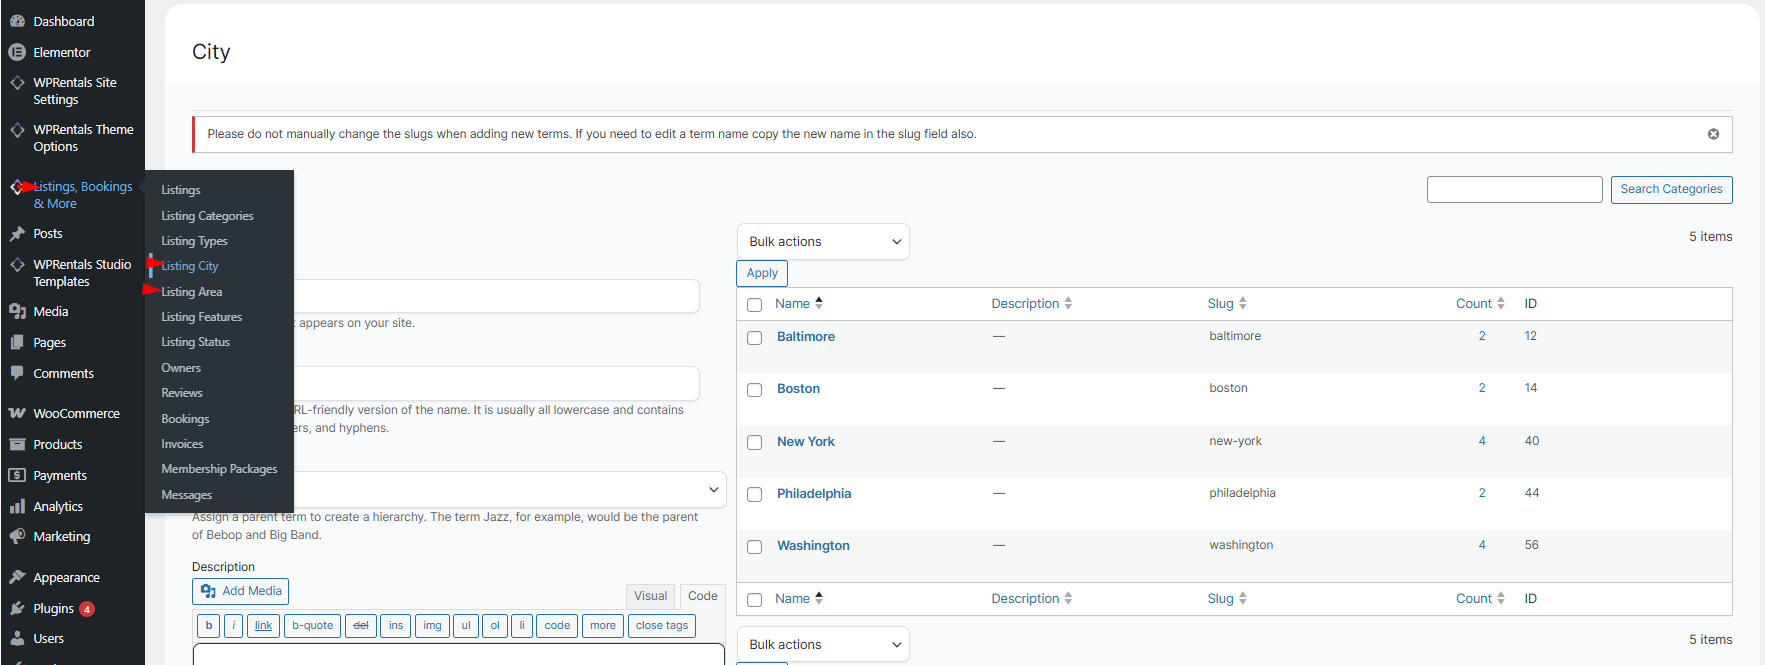Open the top Bulk actions dropdown
Image resolution: width=1765 pixels, height=665 pixels.
(823, 242)
